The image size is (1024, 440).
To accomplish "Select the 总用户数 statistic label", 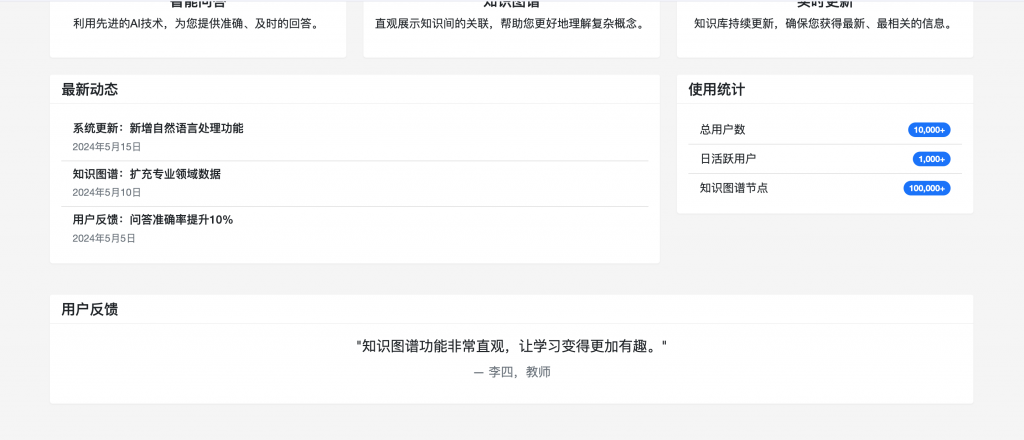I will point(722,129).
